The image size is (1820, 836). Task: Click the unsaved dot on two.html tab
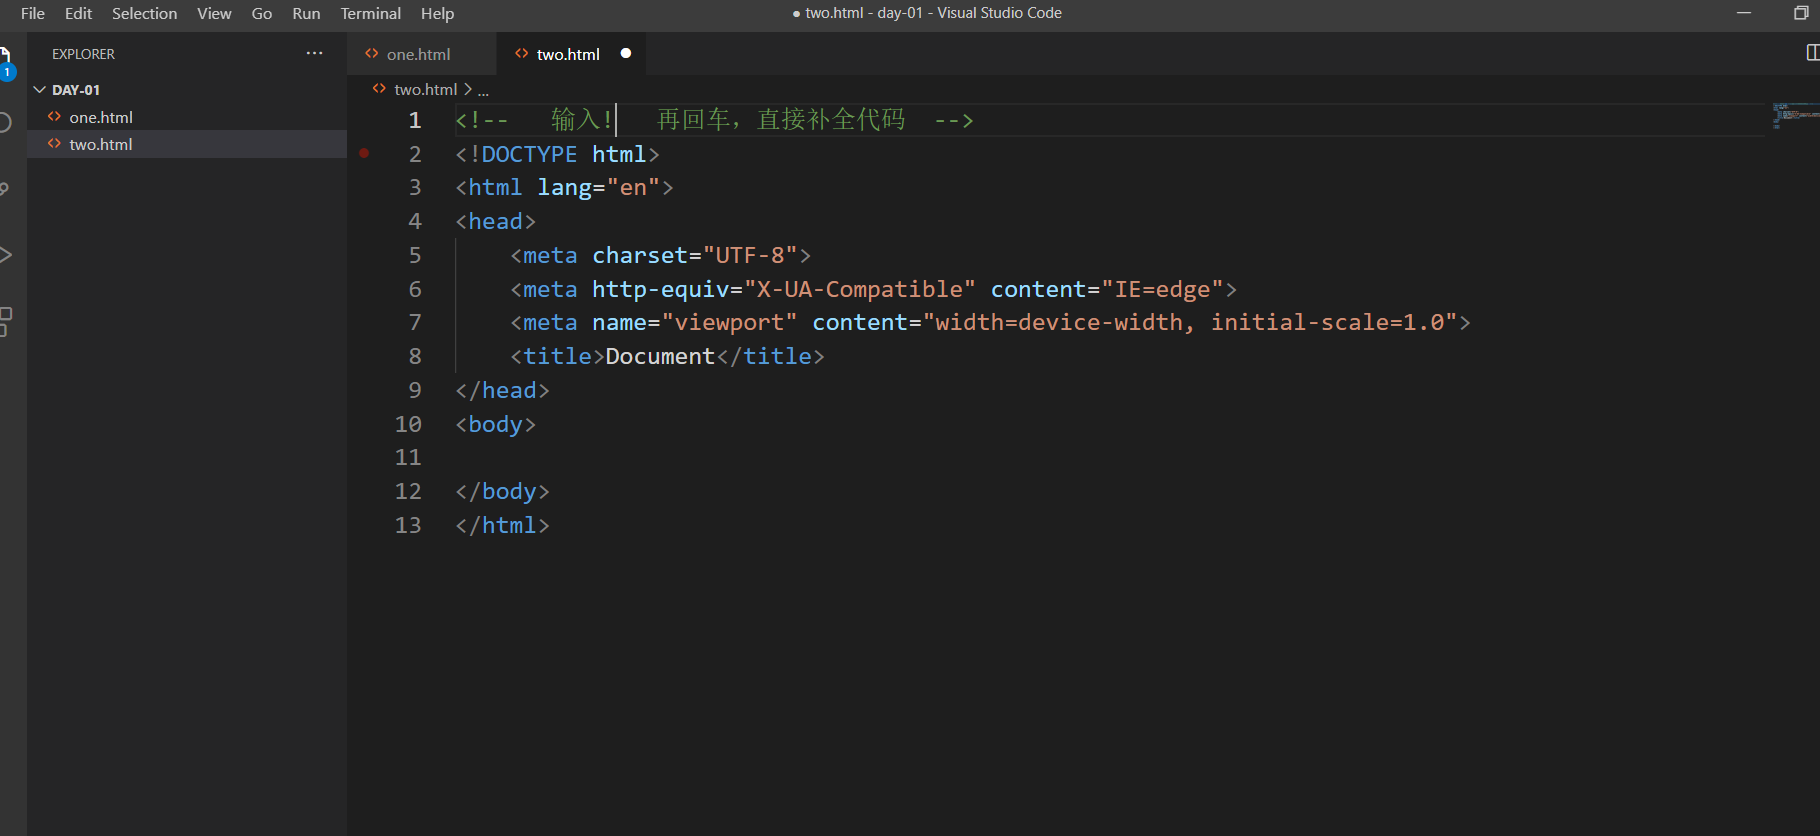pos(626,53)
